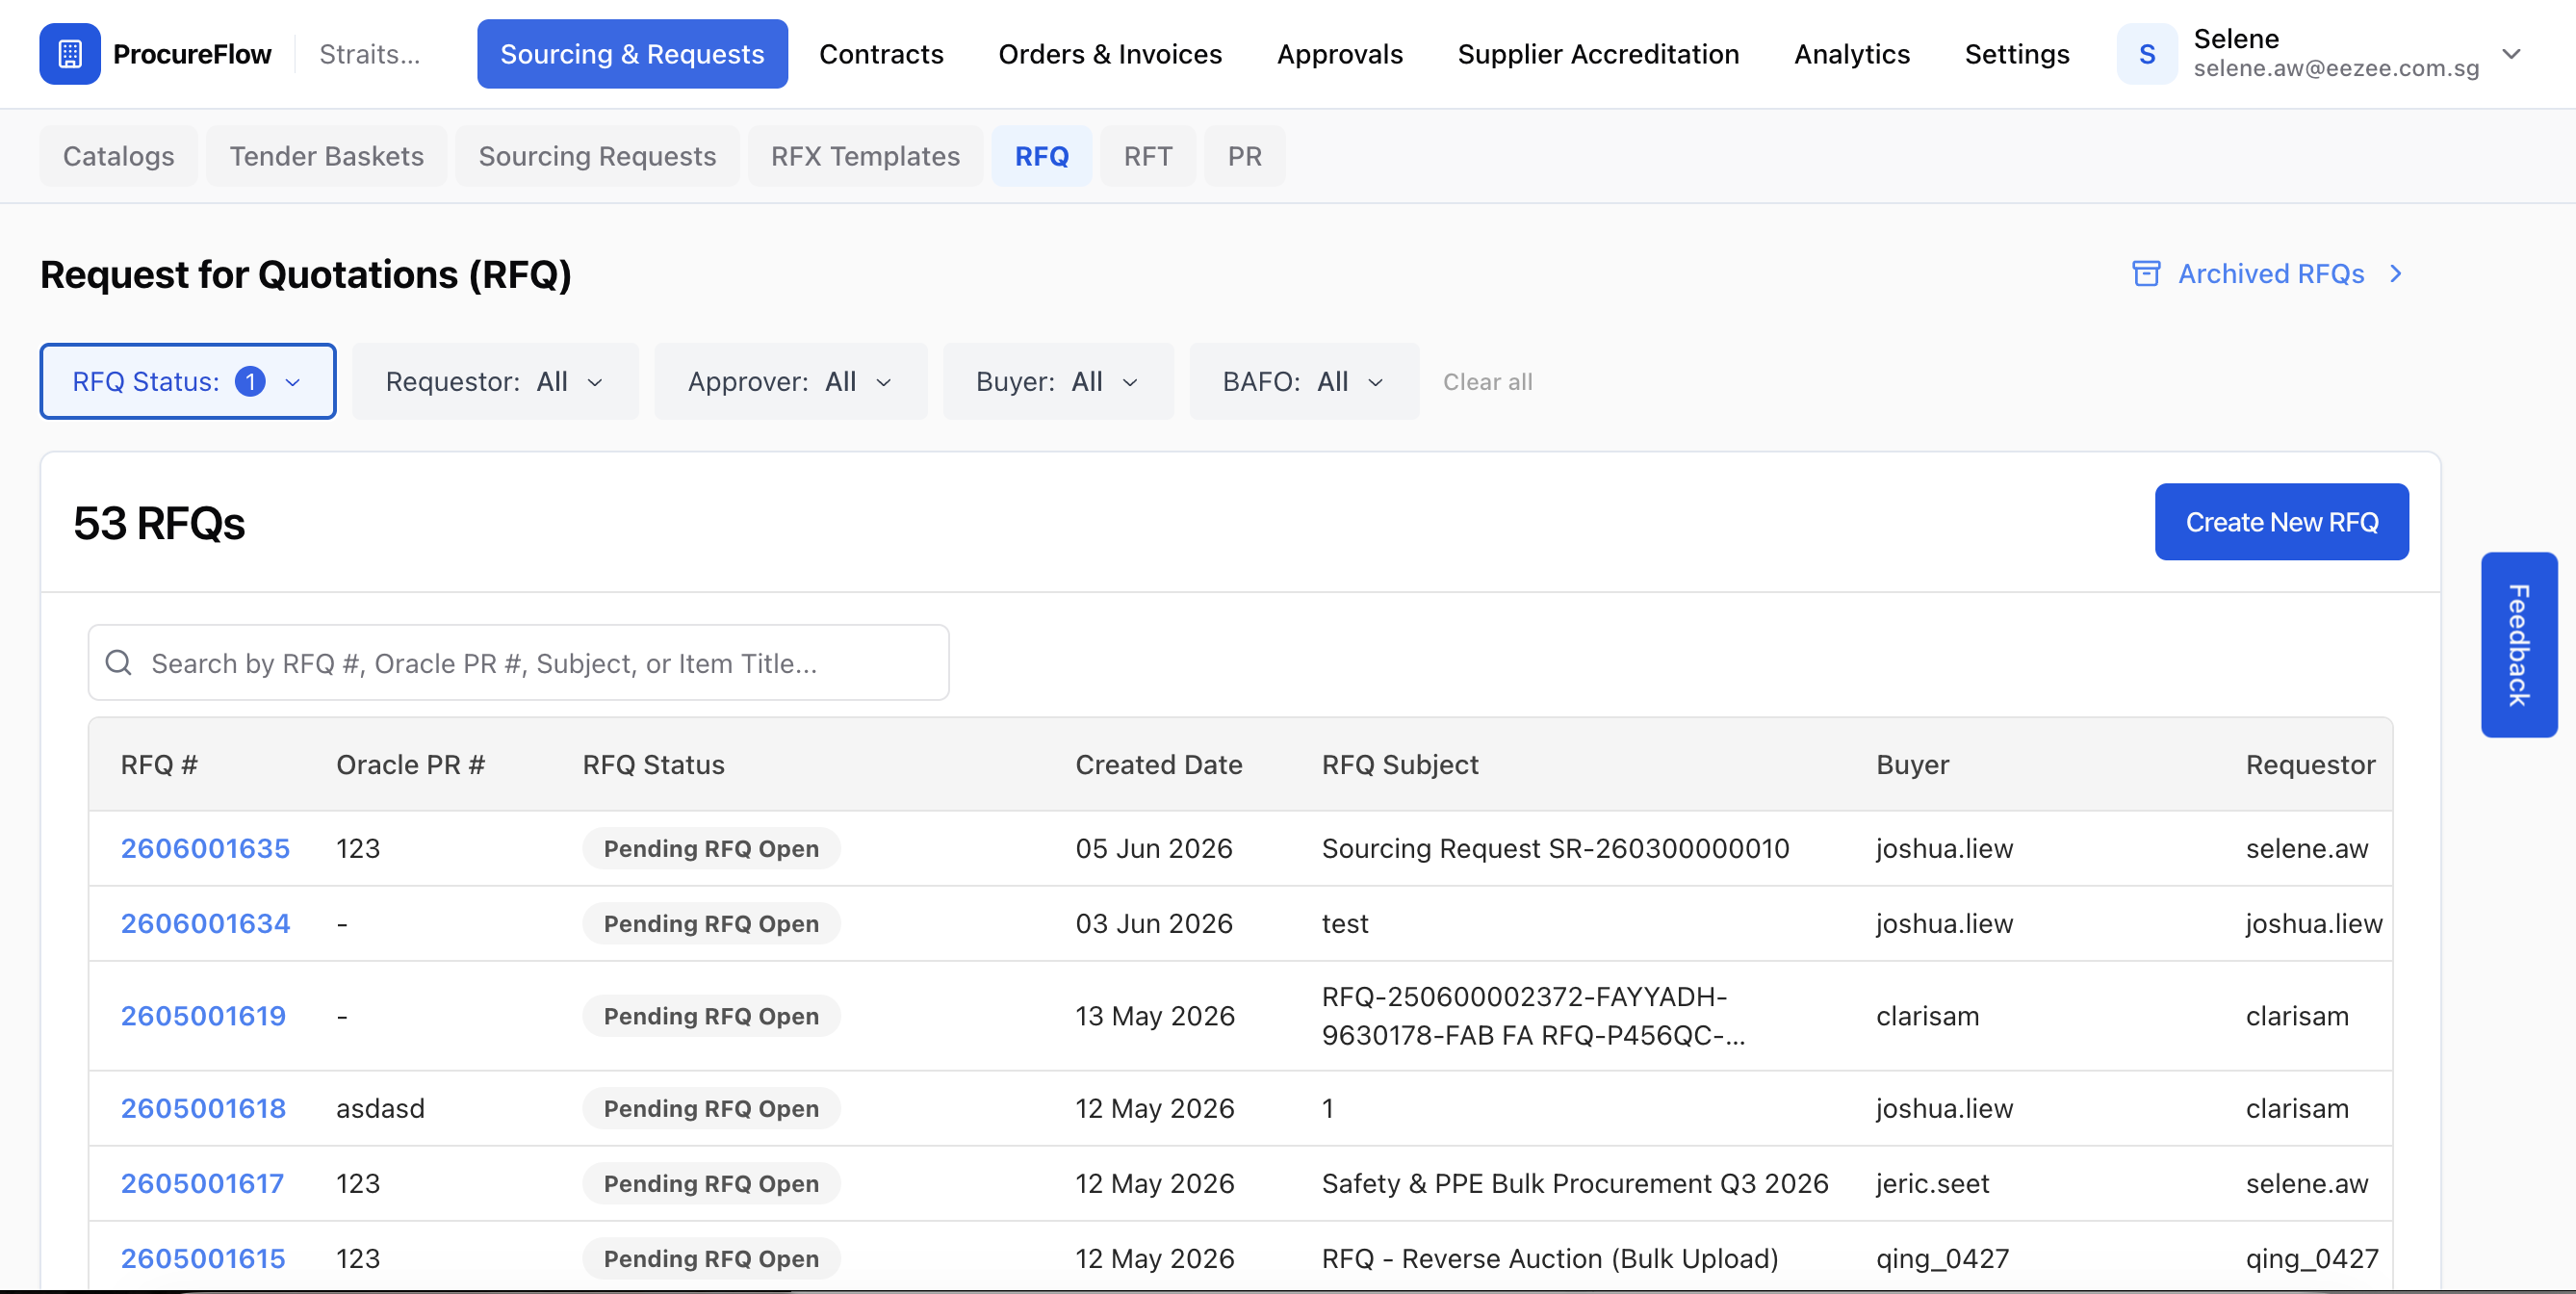This screenshot has width=2576, height=1294.
Task: Open RFQ 2605001618
Action: 203,1108
